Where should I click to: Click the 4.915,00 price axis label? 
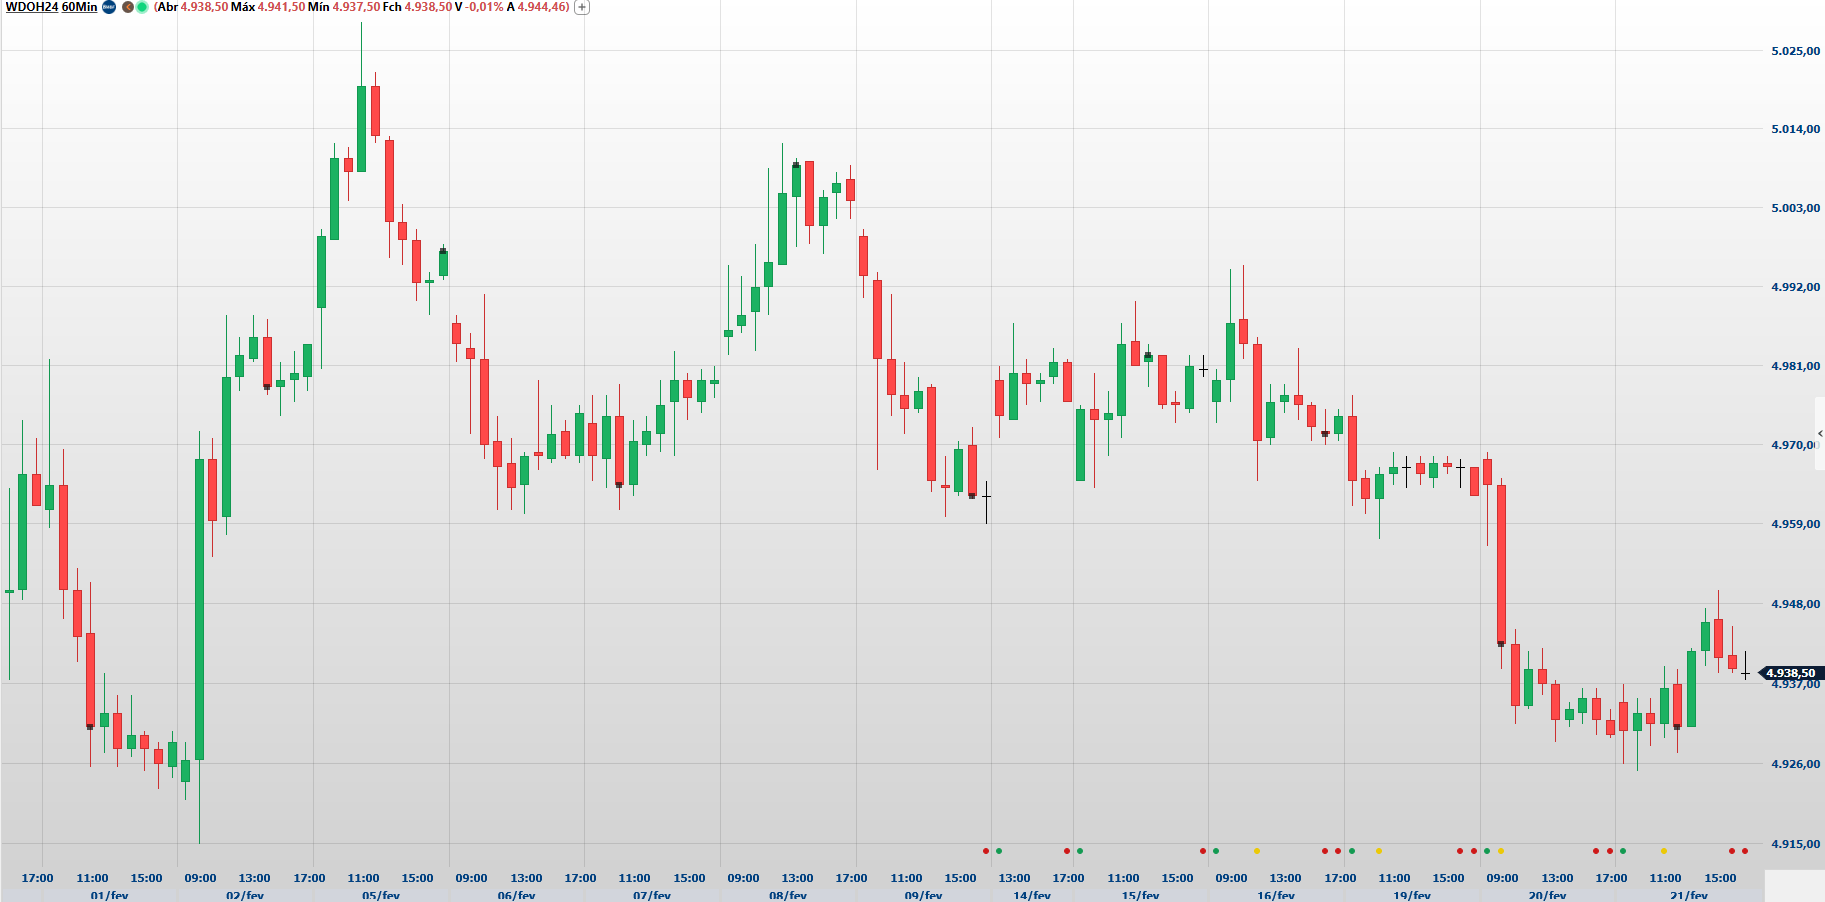(x=1796, y=844)
